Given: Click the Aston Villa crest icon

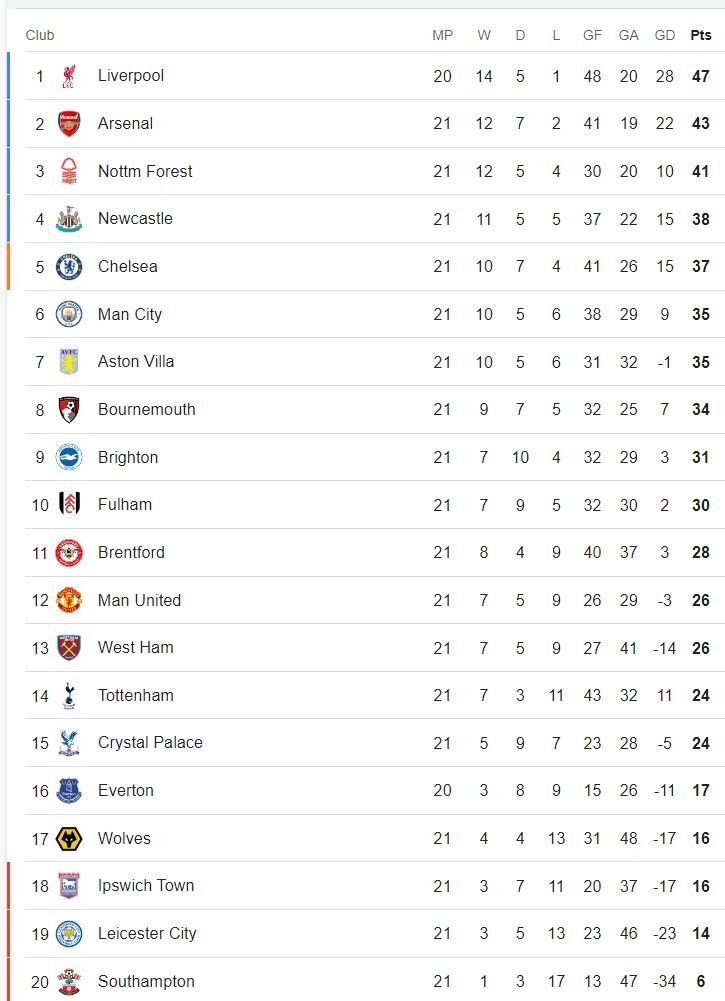Looking at the screenshot, I should pyautogui.click(x=68, y=362).
